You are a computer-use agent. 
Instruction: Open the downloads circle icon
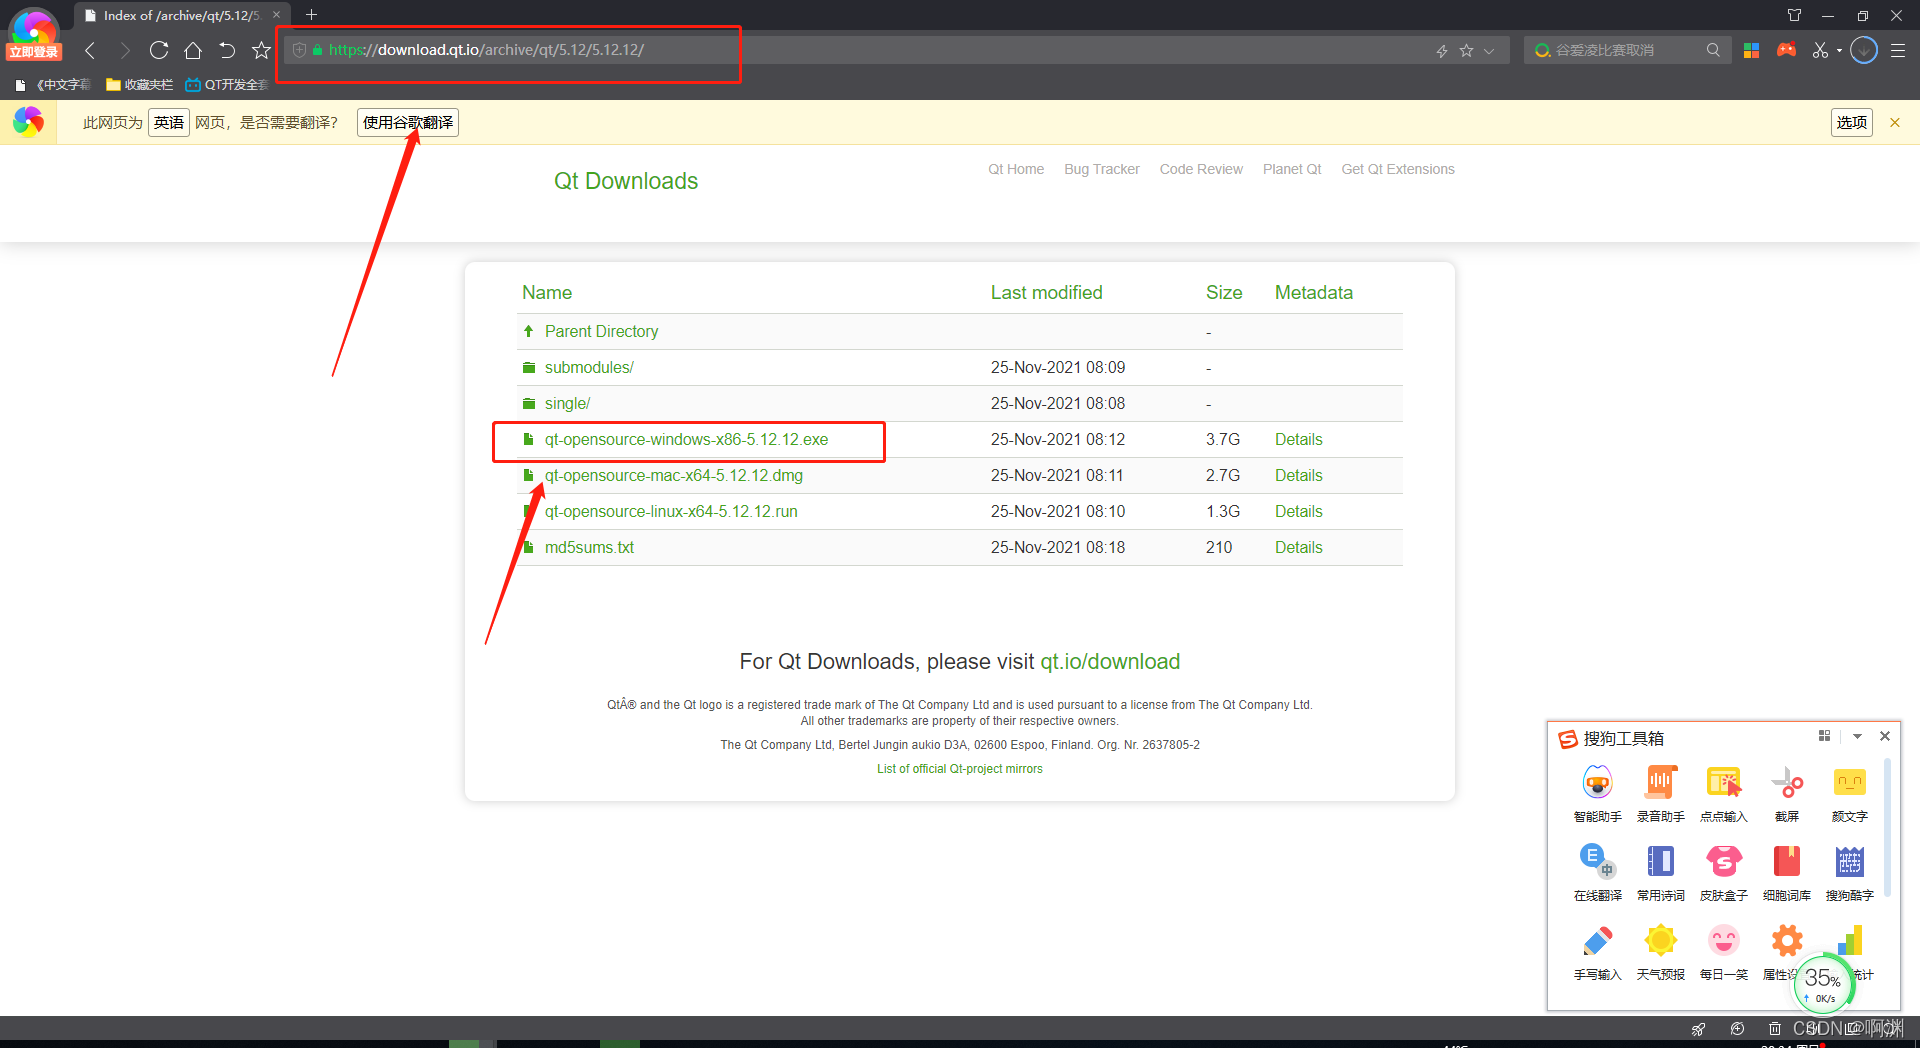tap(1864, 50)
